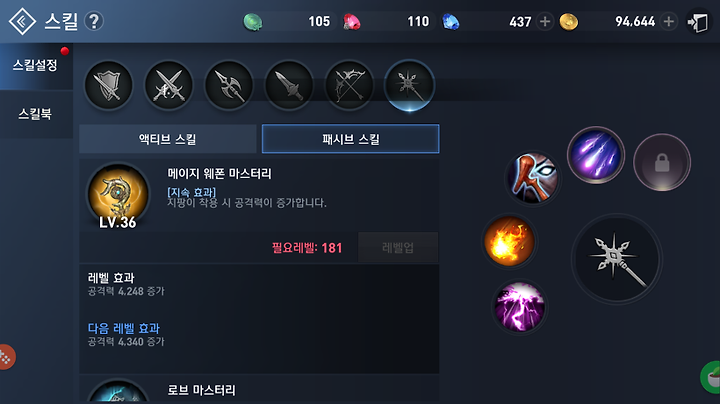
Task: Select the bow and arrow weapon icon
Action: click(349, 85)
